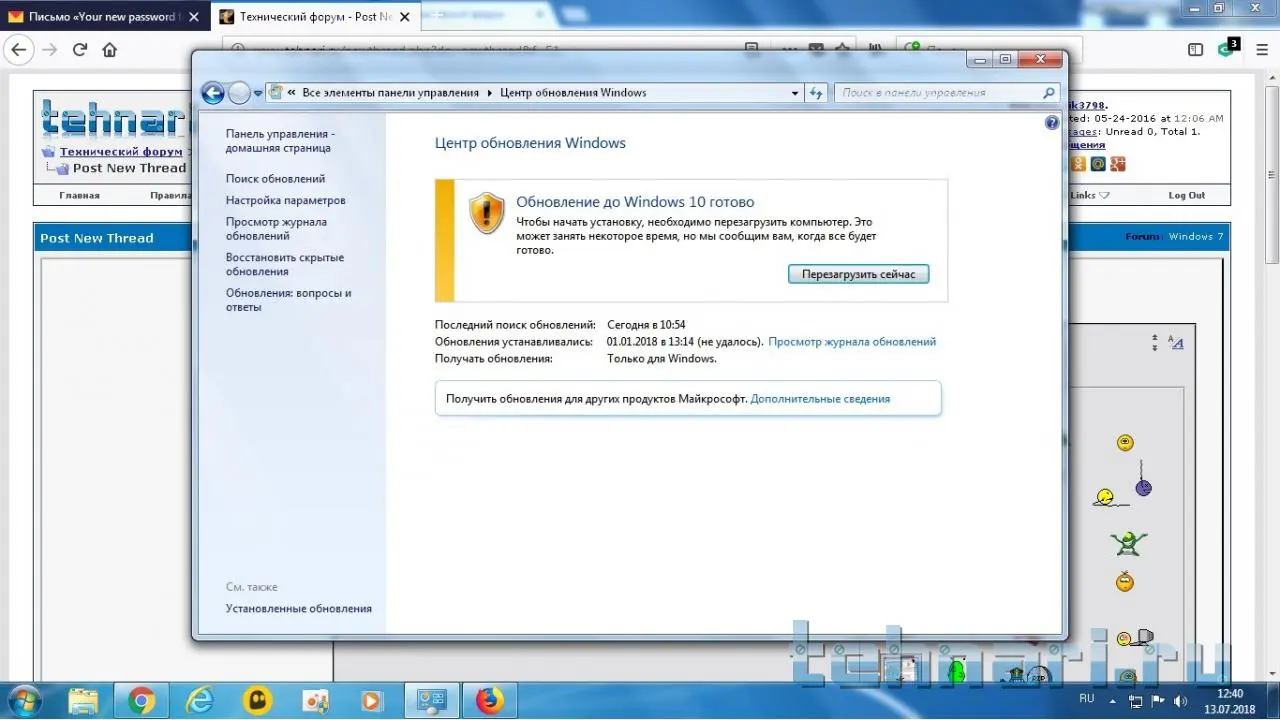The height and width of the screenshot is (720, 1280).
Task: Click the browser Home button
Action: 110,50
